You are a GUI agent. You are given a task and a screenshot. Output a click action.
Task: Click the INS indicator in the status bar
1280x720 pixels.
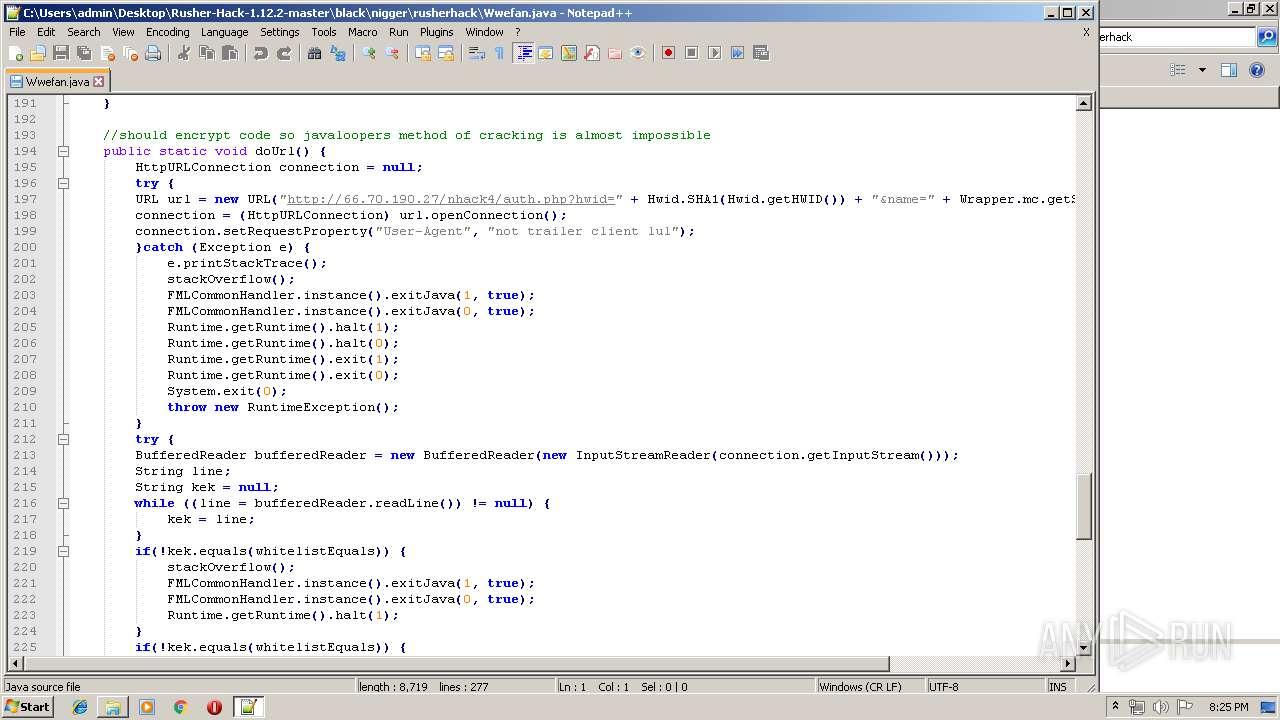point(1057,687)
